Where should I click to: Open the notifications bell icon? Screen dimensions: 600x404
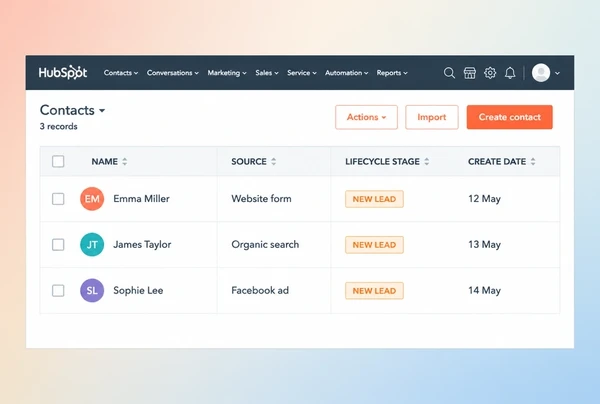[x=510, y=73]
